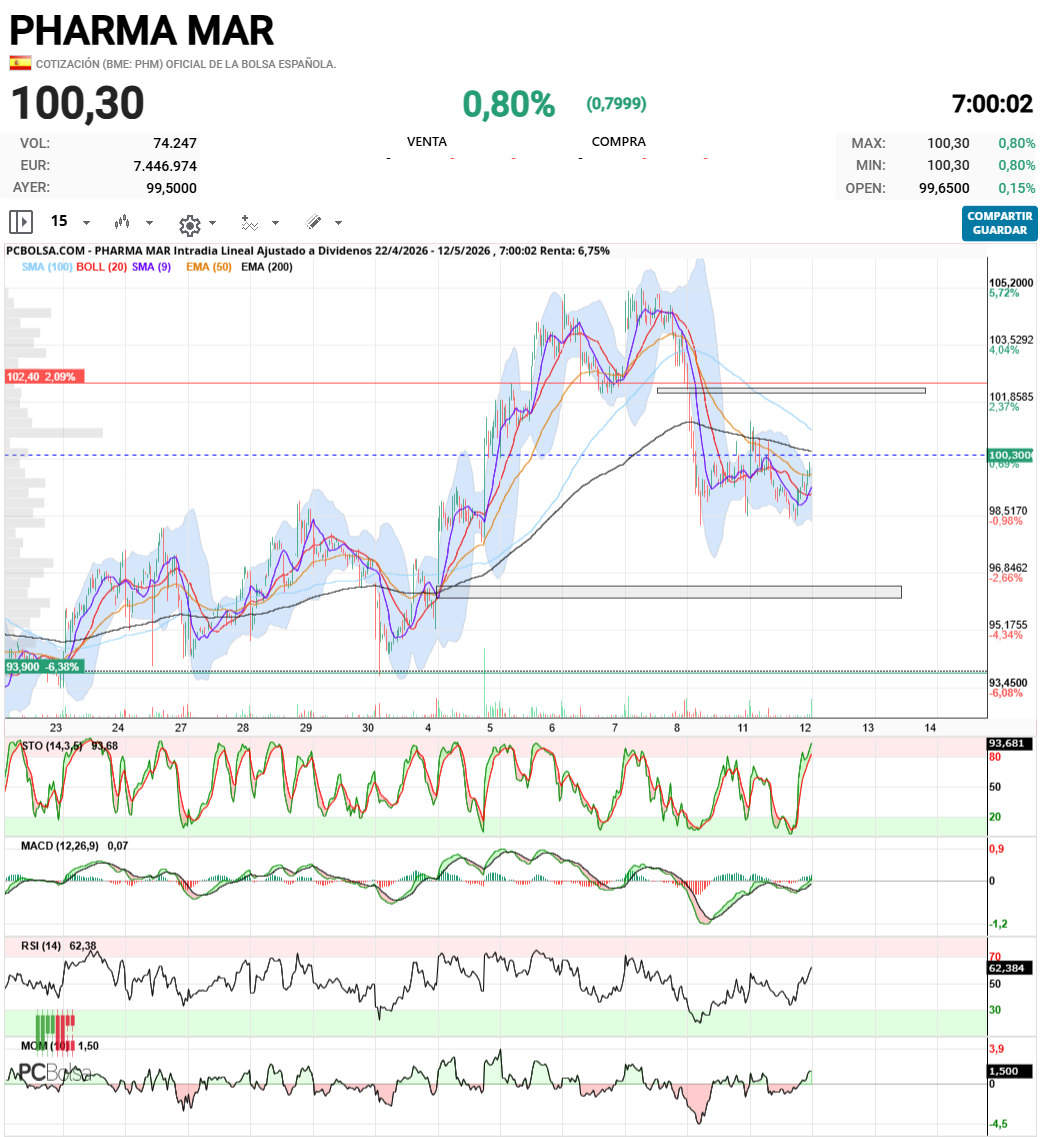This screenshot has width=1048, height=1137.
Task: Click the large green 0,80% change
Action: click(508, 104)
